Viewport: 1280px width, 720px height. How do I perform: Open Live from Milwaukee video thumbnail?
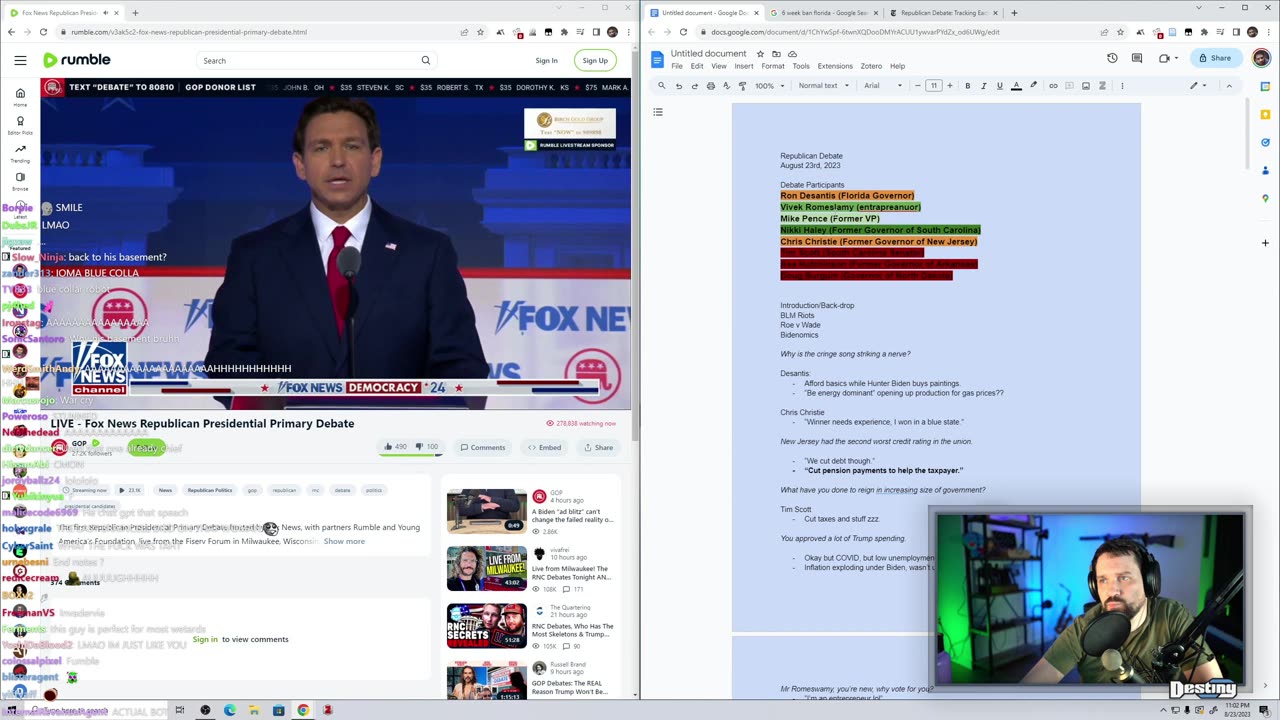click(x=486, y=569)
